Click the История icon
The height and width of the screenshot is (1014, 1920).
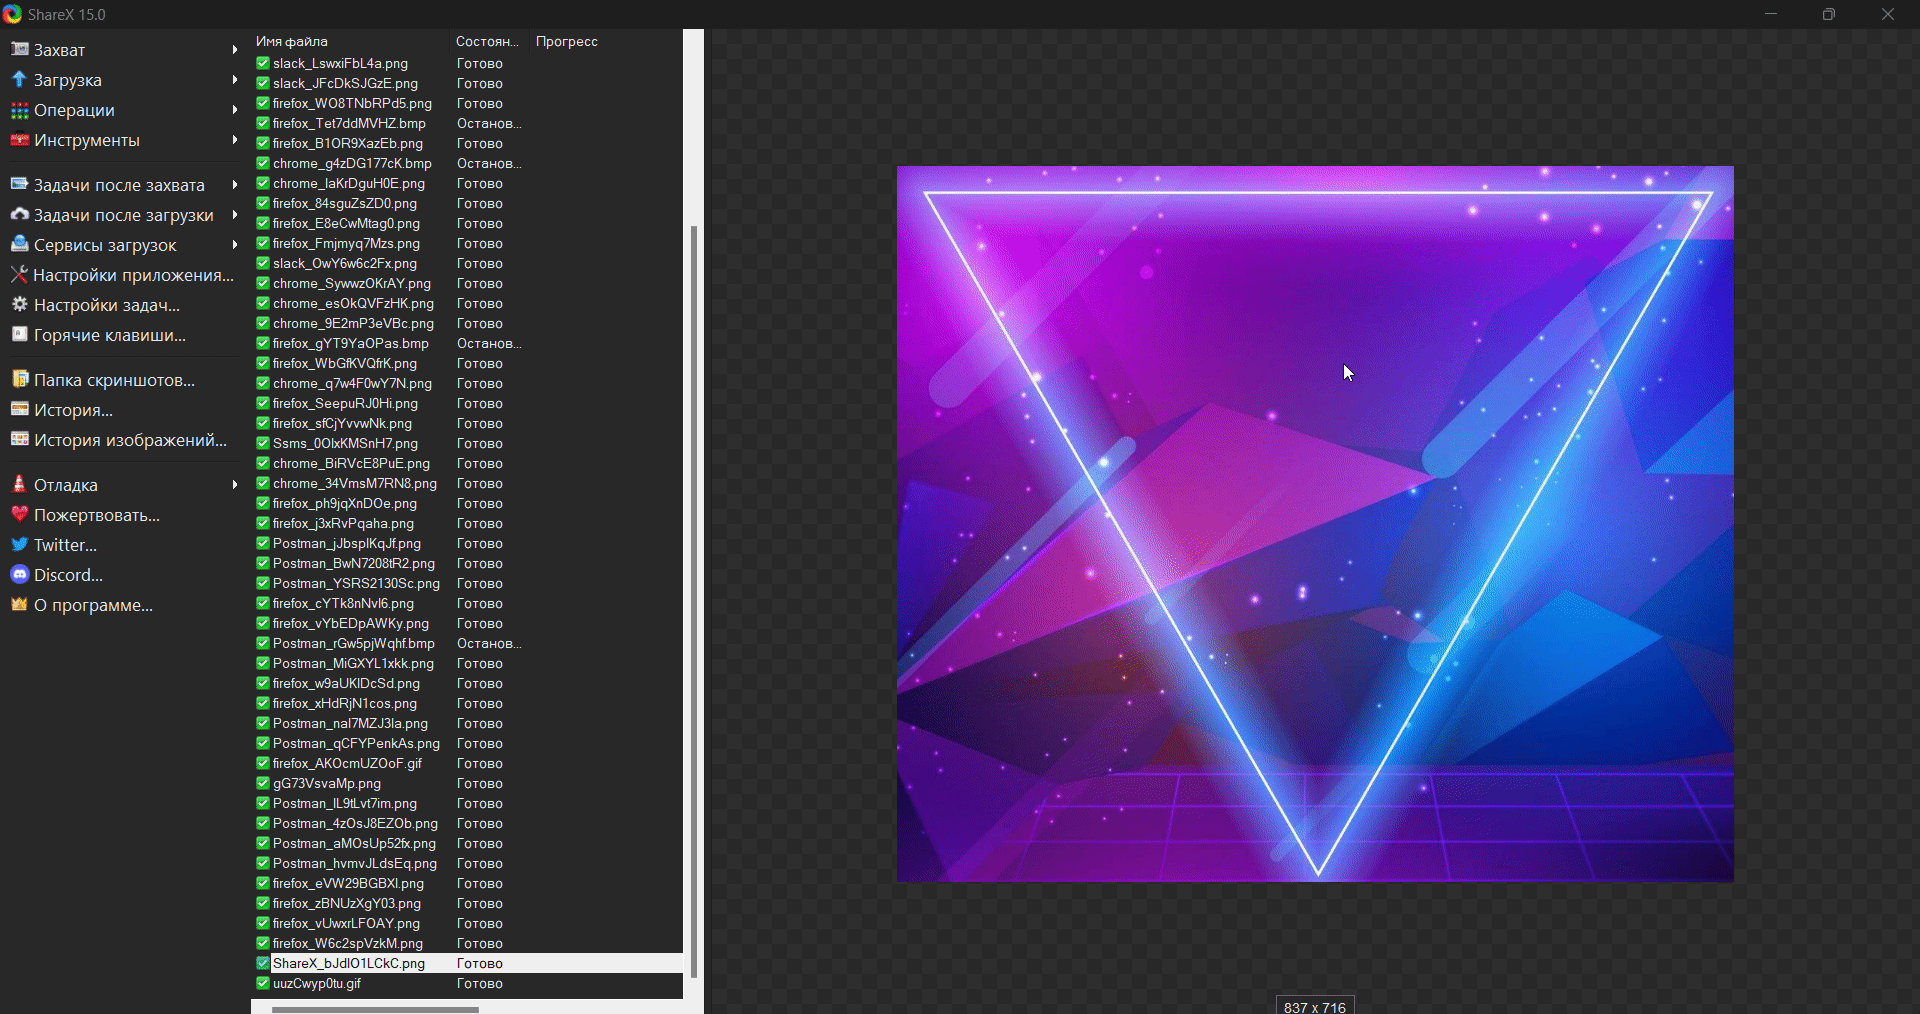click(x=19, y=409)
